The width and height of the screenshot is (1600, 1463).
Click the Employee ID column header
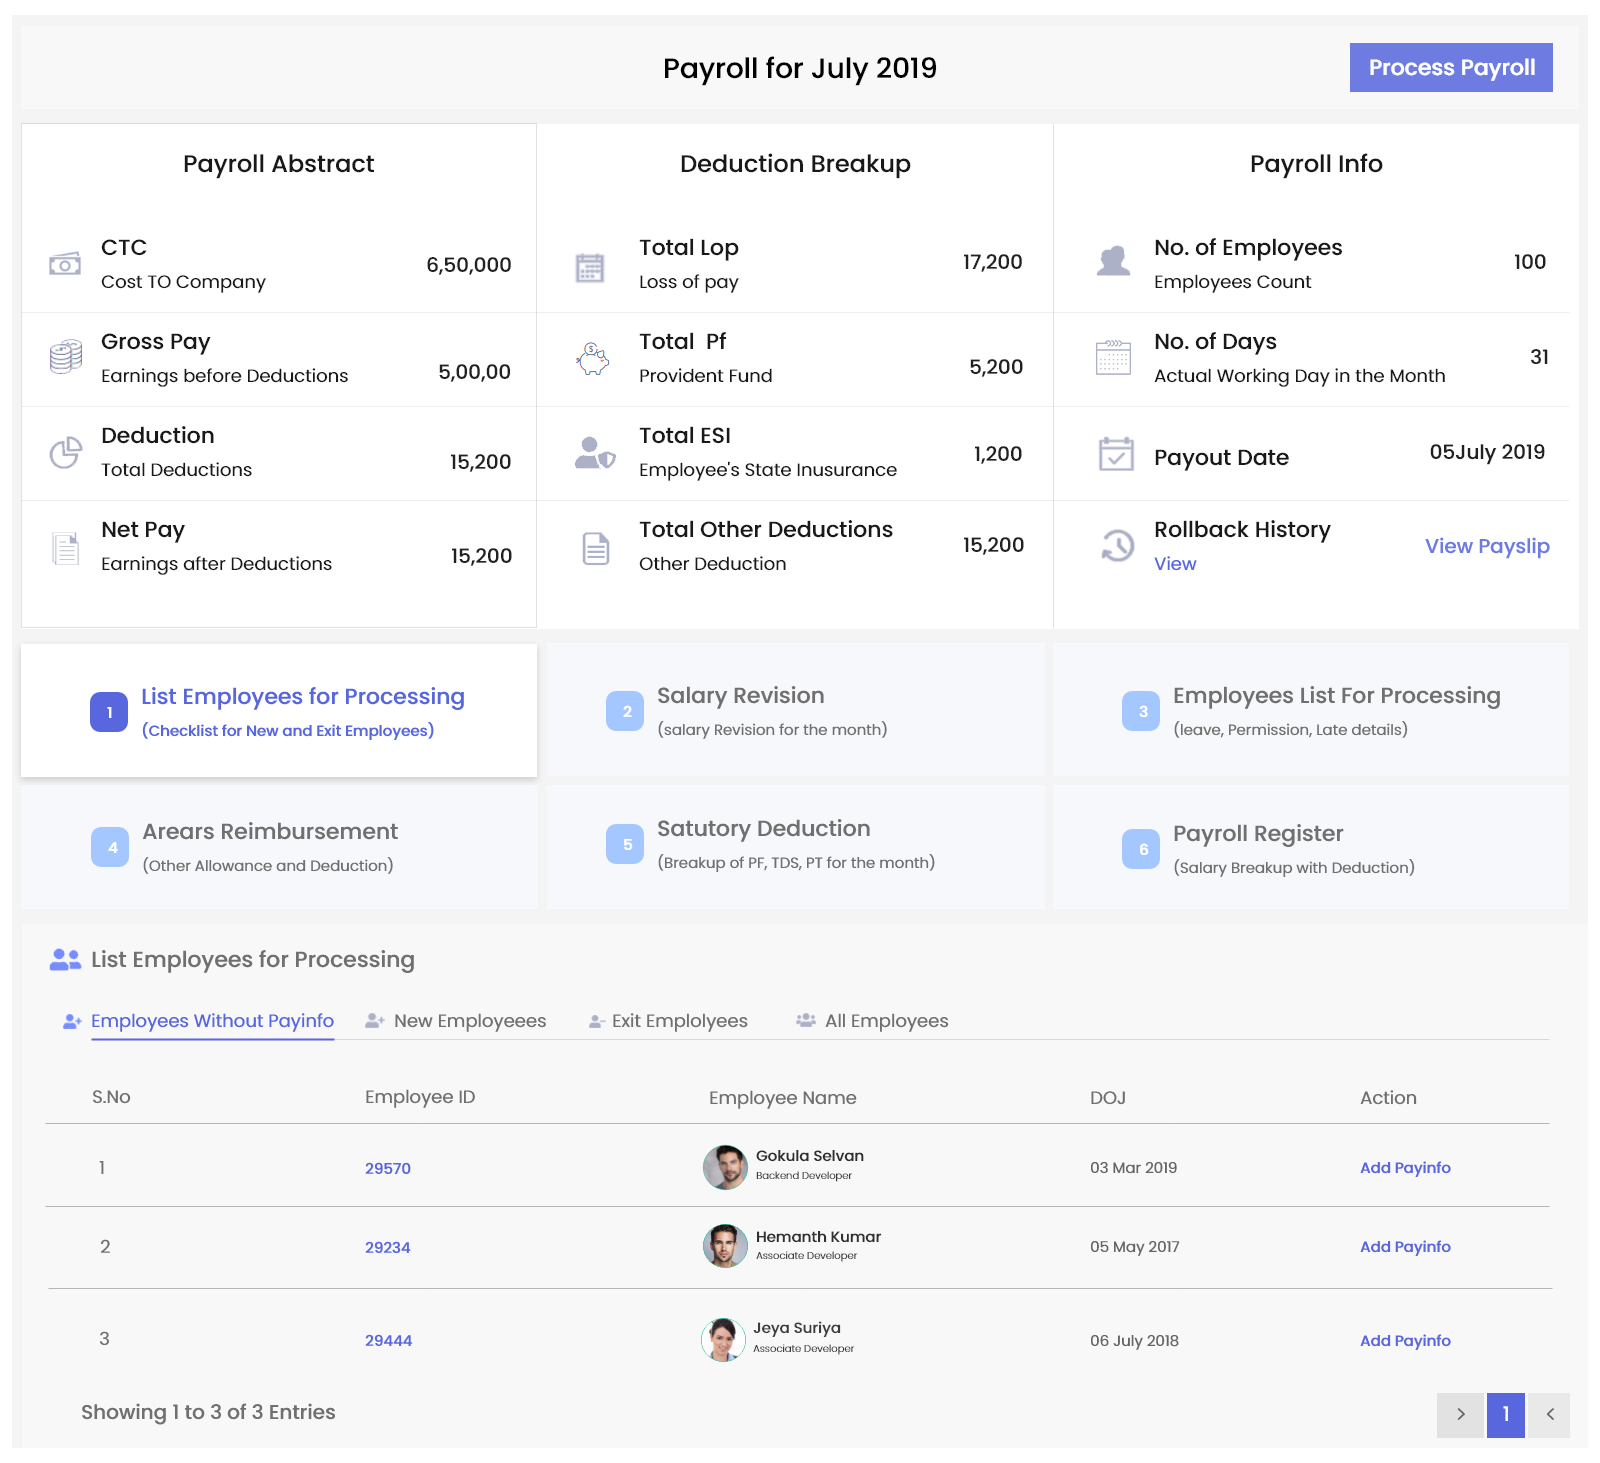pyautogui.click(x=420, y=1097)
